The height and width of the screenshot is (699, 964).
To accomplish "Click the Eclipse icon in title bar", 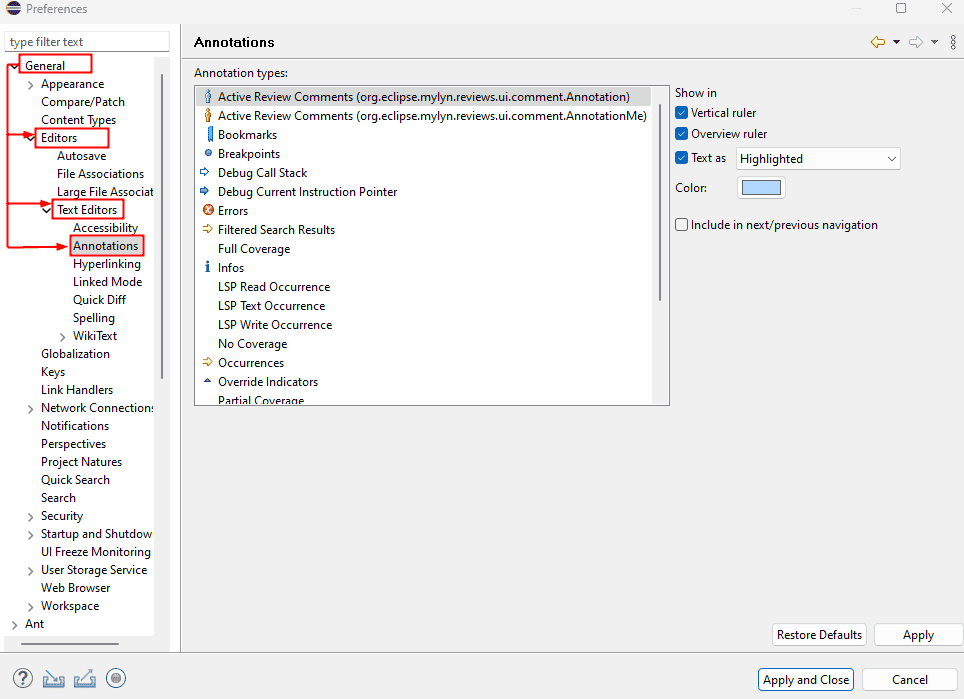I will coord(14,8).
